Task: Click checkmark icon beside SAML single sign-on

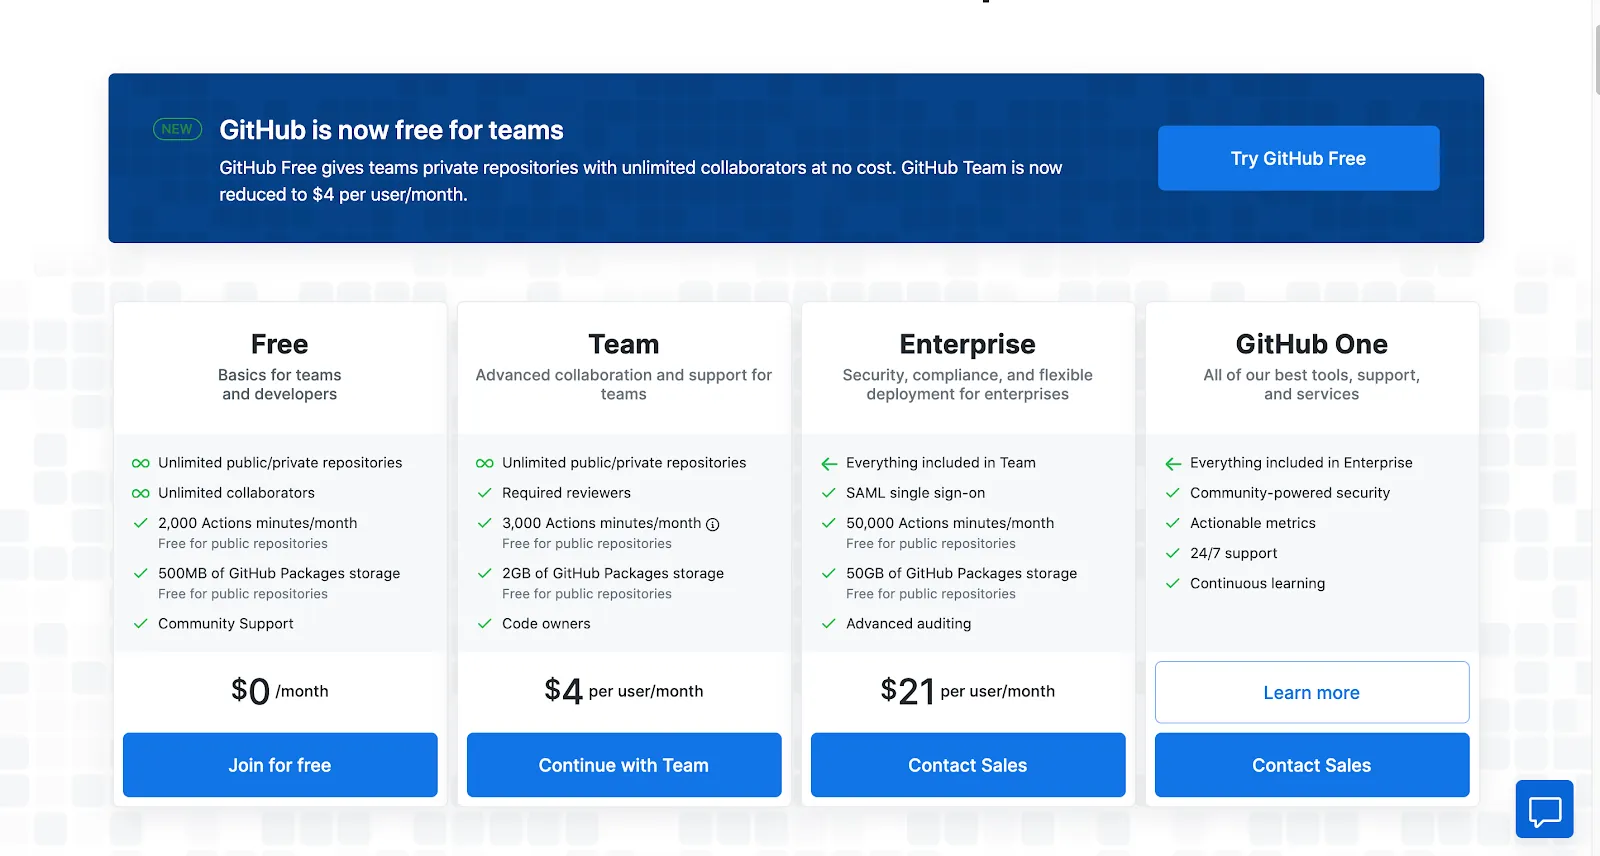Action: click(829, 493)
